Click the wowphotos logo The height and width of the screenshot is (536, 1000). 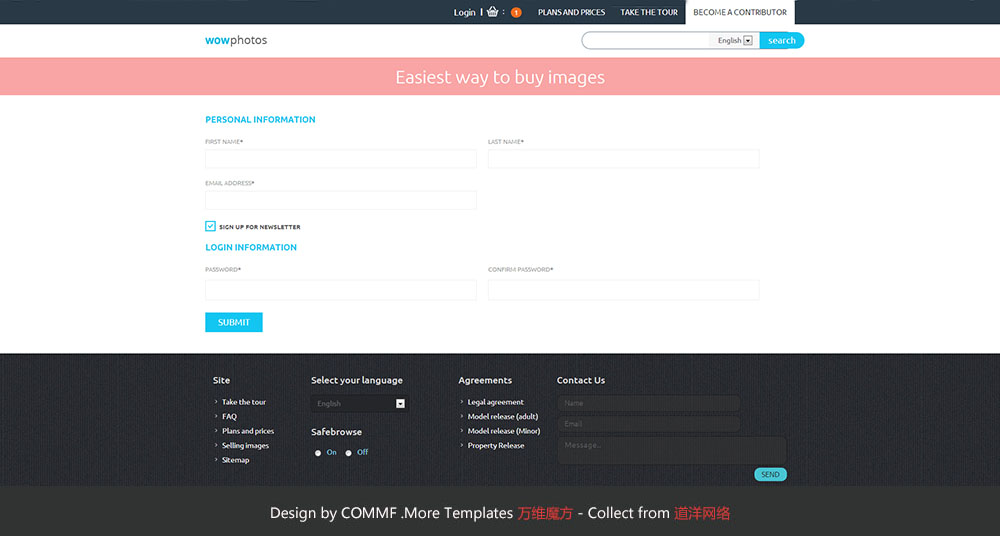(236, 40)
